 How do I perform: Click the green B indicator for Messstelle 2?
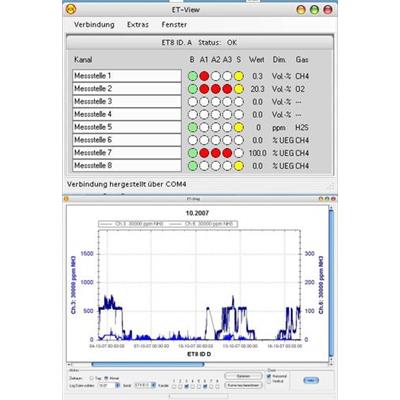point(193,89)
